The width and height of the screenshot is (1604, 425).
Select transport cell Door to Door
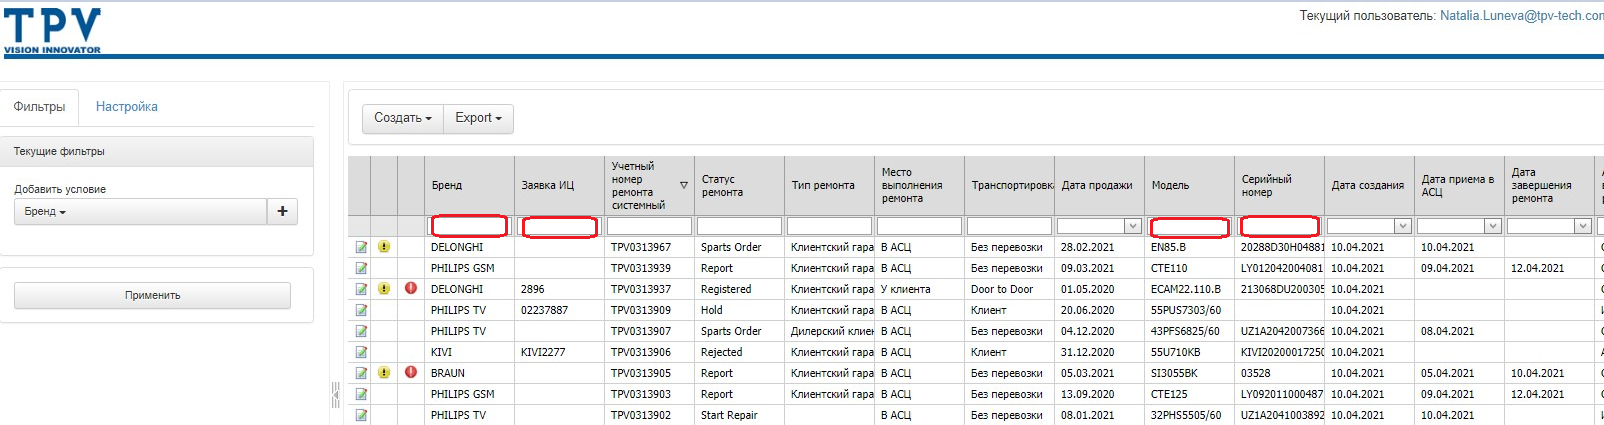pyautogui.click(x=1009, y=289)
